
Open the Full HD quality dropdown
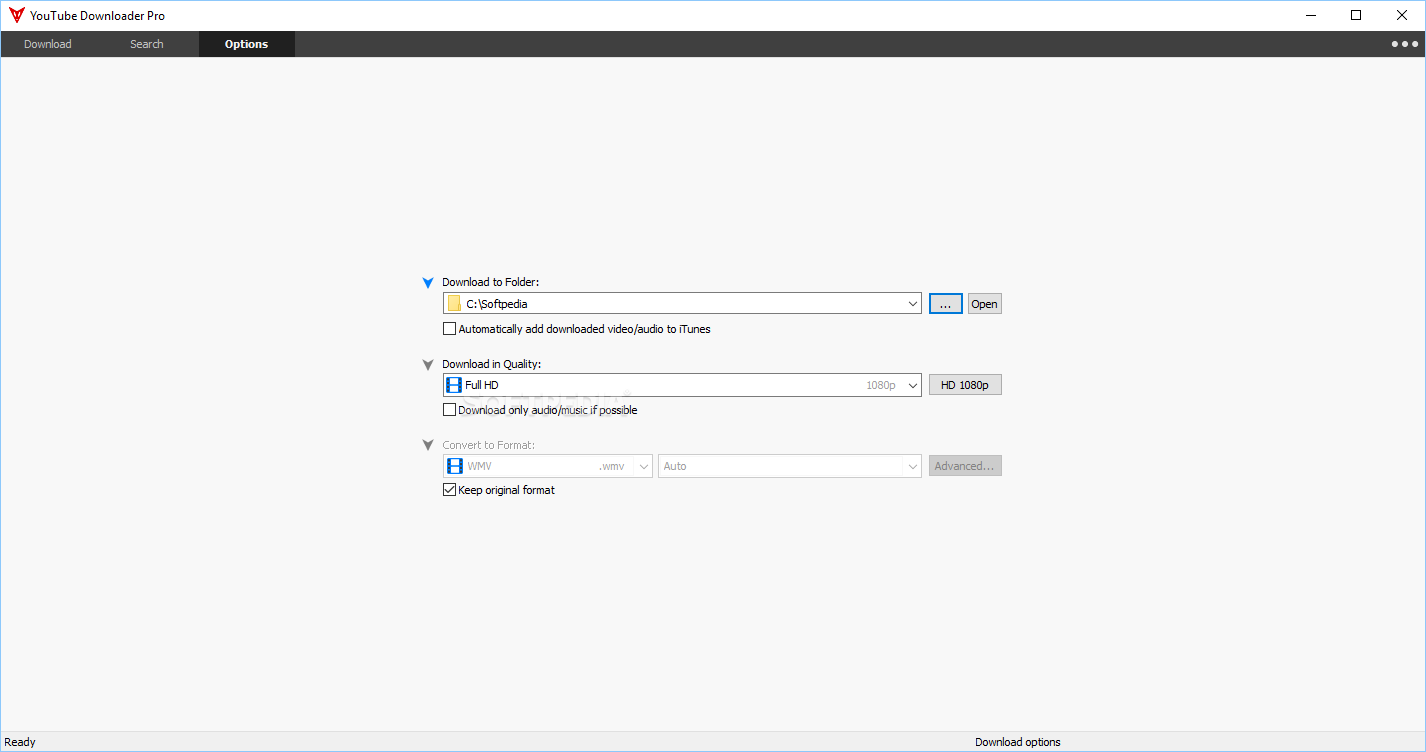[x=913, y=385]
